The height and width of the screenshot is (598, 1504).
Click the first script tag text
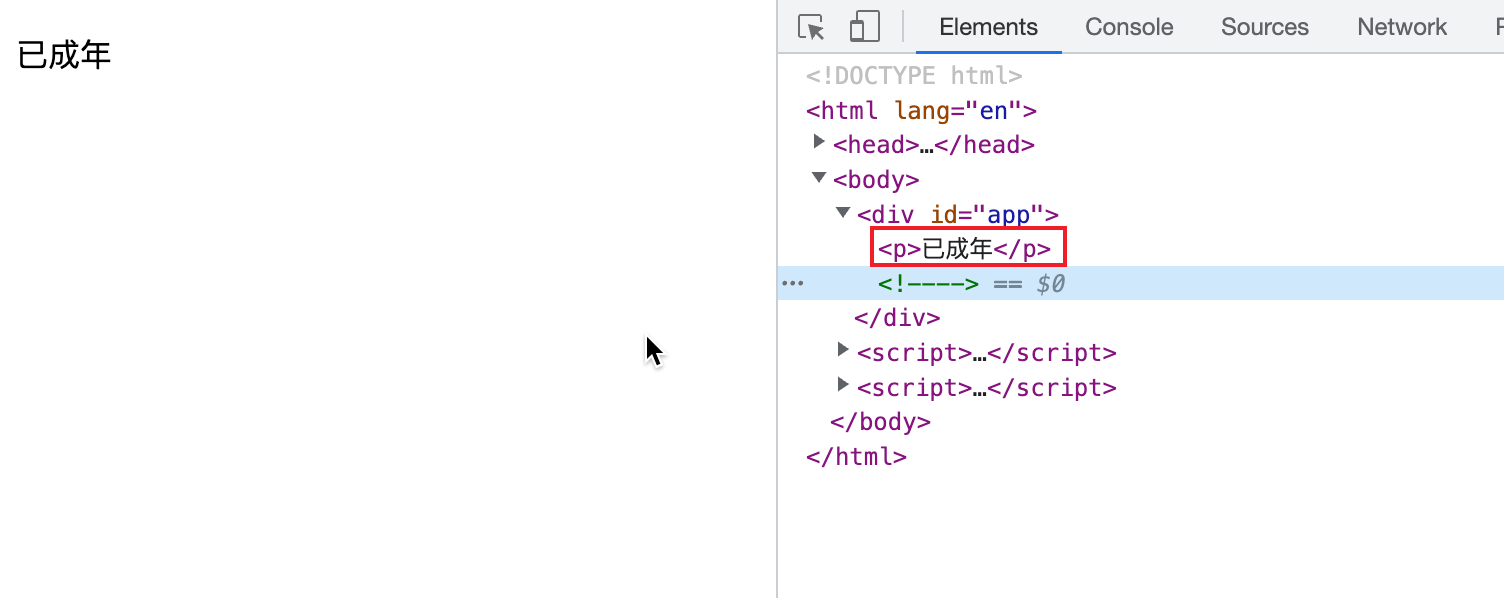pos(986,353)
